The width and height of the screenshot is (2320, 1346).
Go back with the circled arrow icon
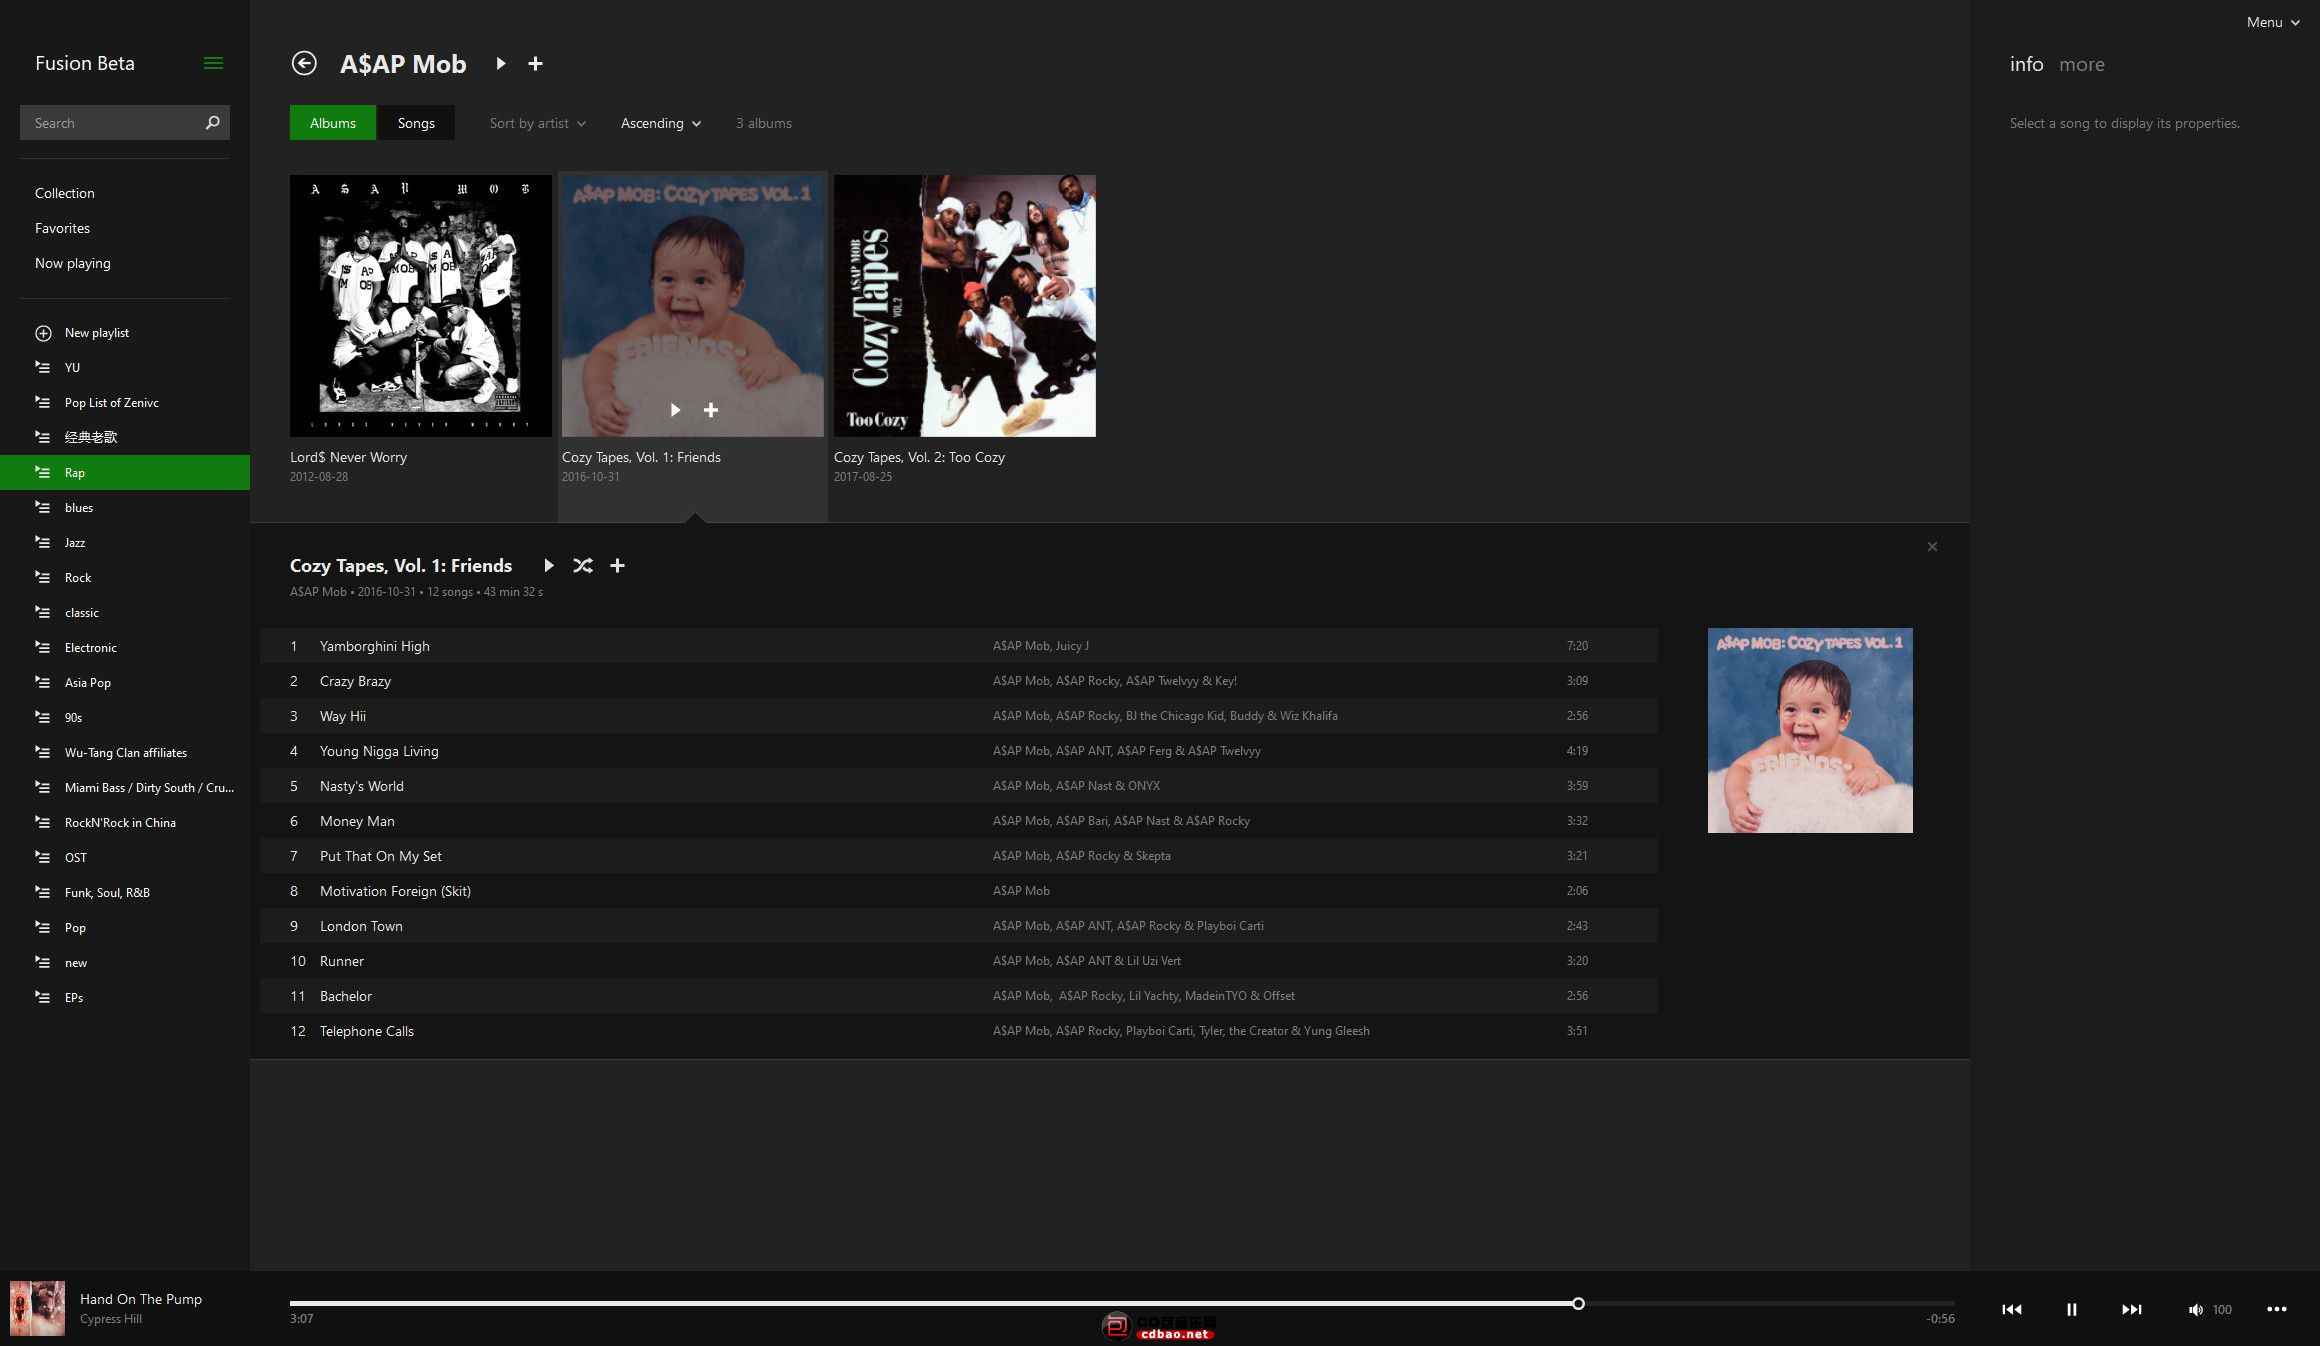304,63
